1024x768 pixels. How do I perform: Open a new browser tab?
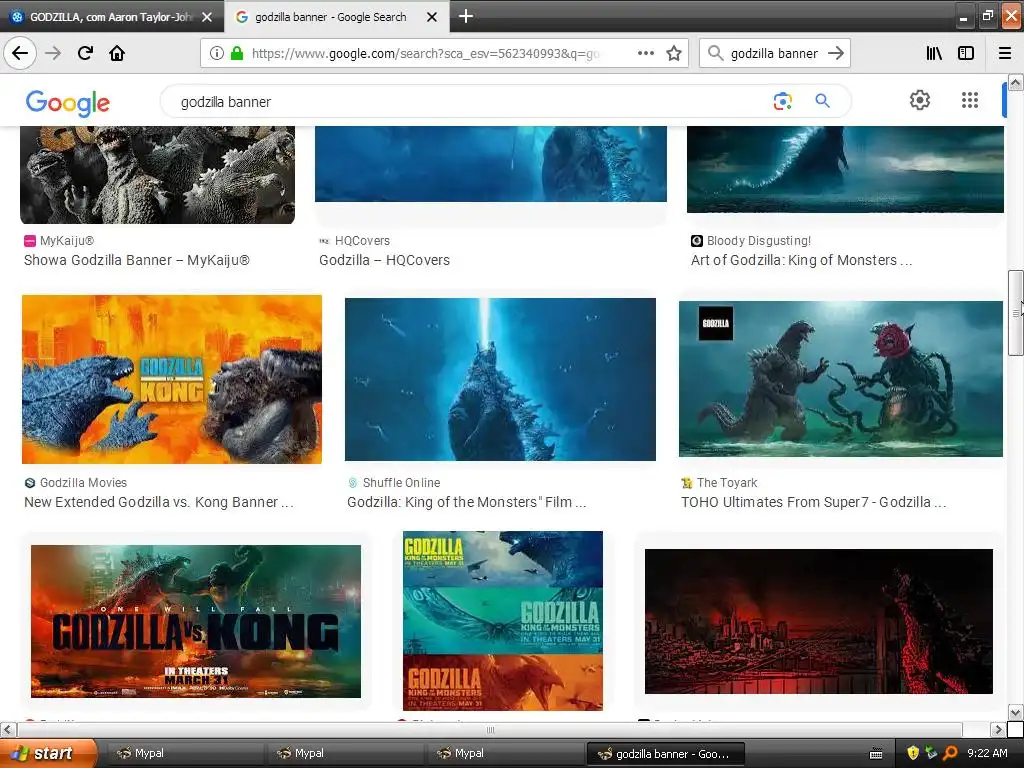click(x=466, y=16)
